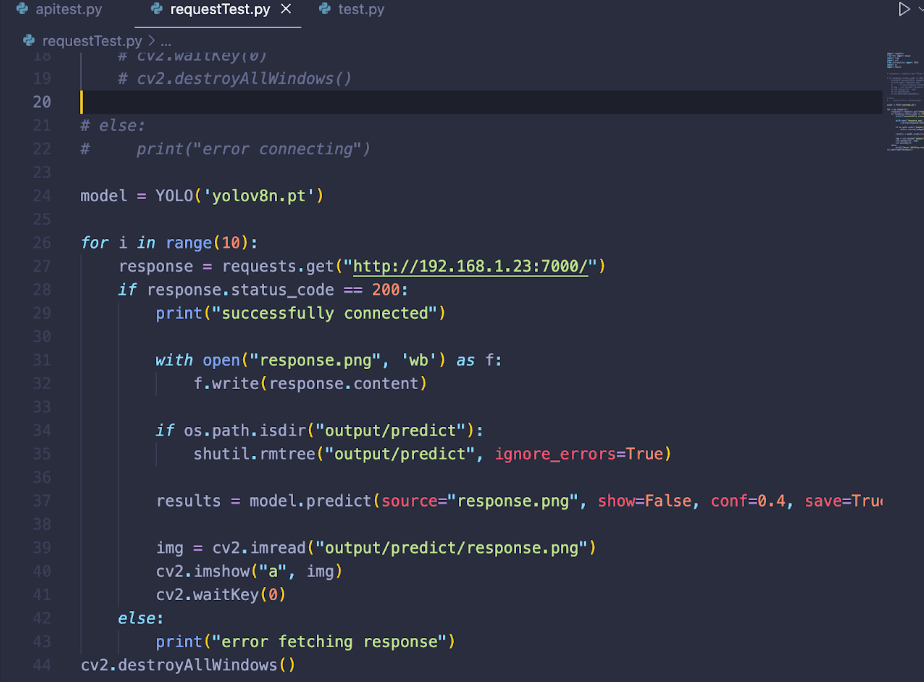The height and width of the screenshot is (682, 924).
Task: Expand the breadcrumb ellipsis symbol list
Action: point(166,41)
